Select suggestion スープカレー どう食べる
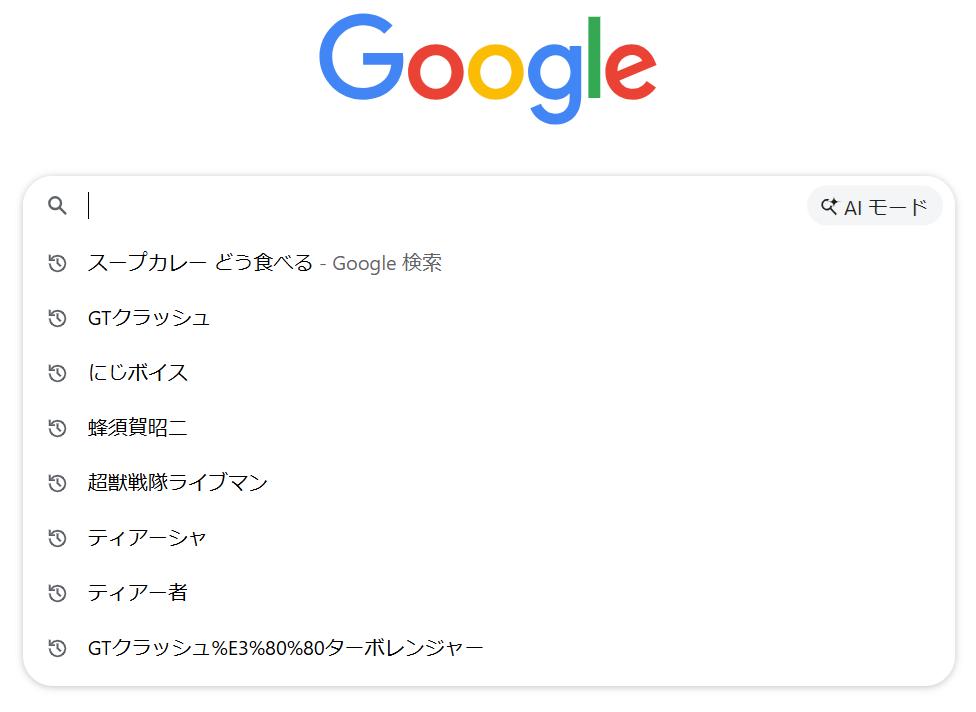The height and width of the screenshot is (712, 976). pos(200,263)
